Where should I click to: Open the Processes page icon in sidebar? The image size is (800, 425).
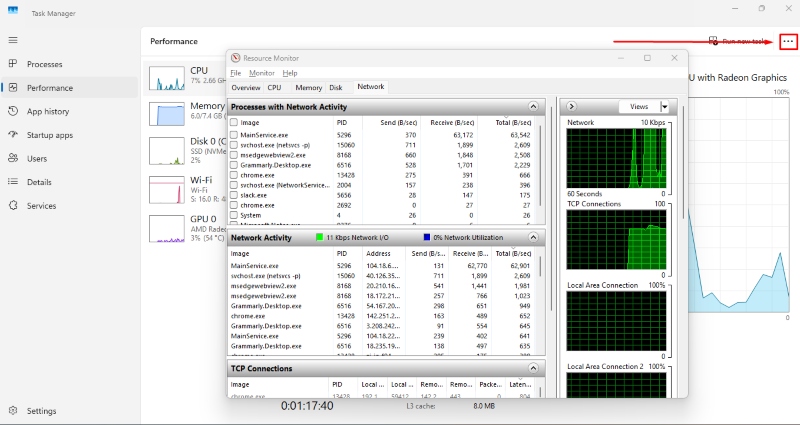point(13,64)
